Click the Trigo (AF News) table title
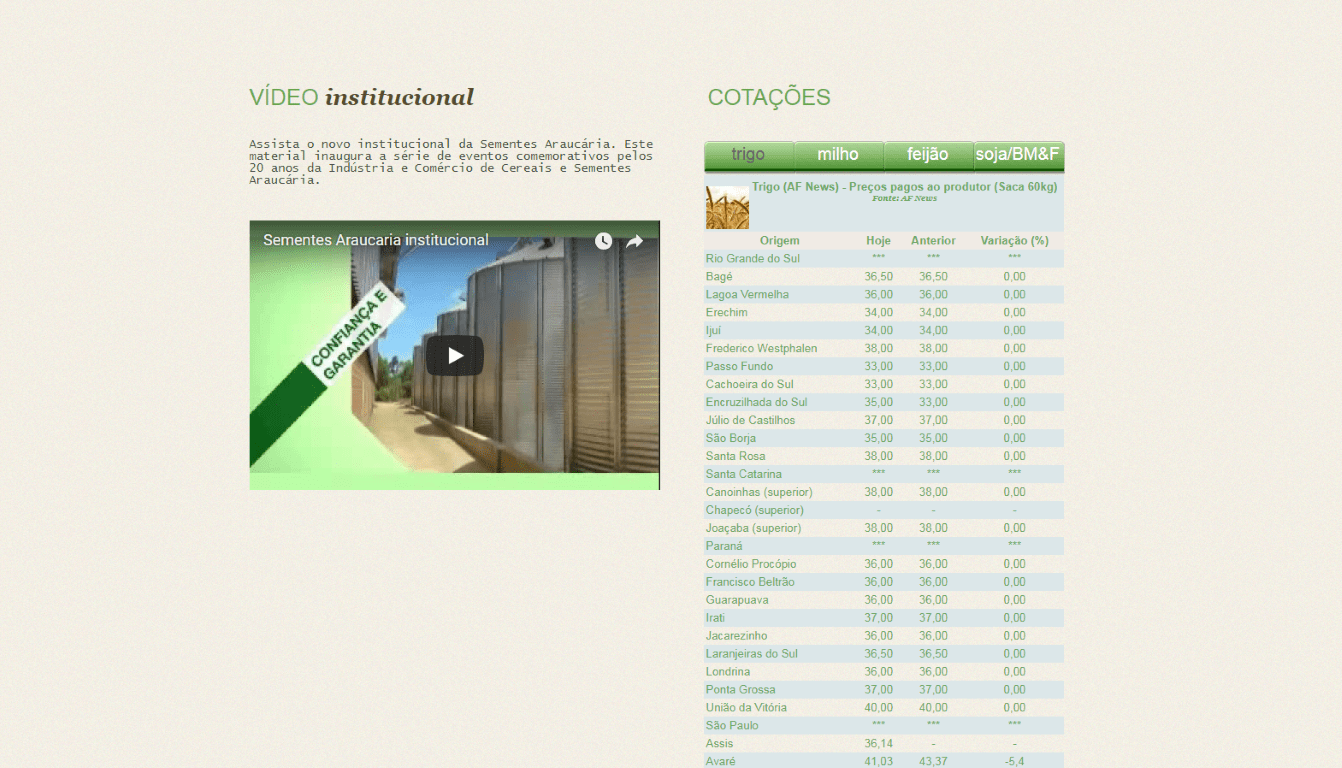Image resolution: width=1342 pixels, height=768 pixels. click(904, 187)
